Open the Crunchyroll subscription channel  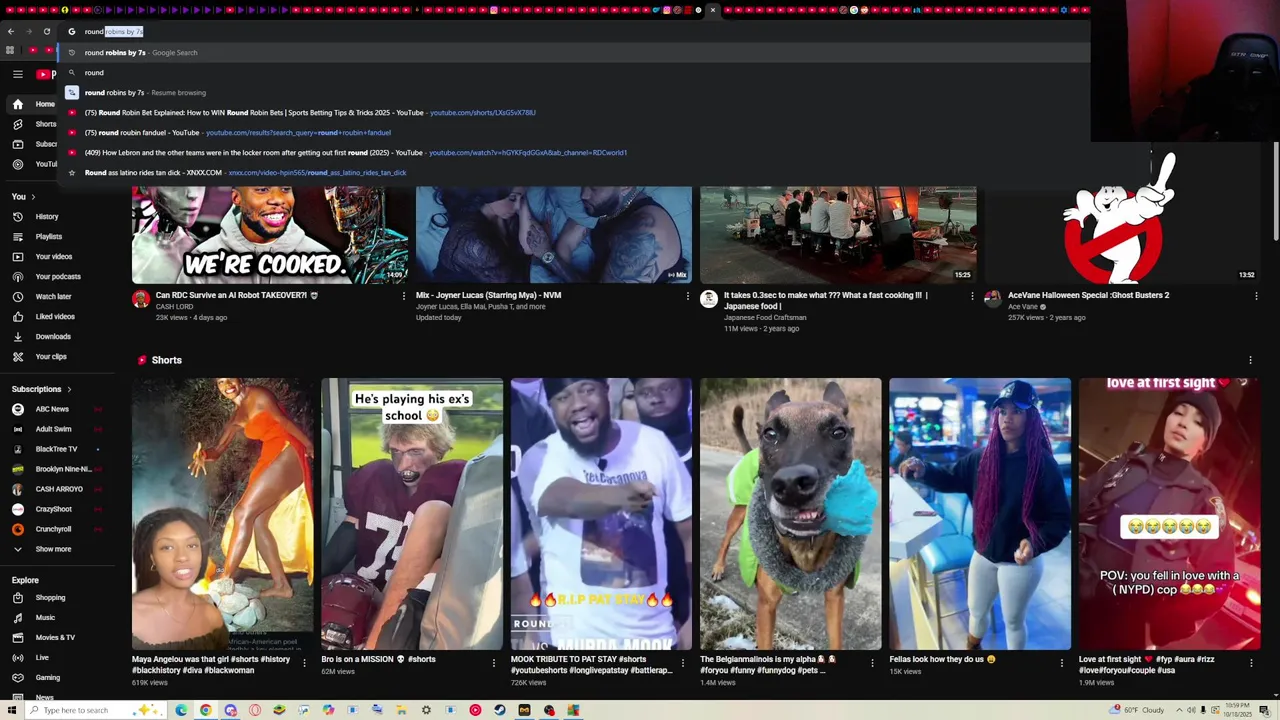coord(53,529)
